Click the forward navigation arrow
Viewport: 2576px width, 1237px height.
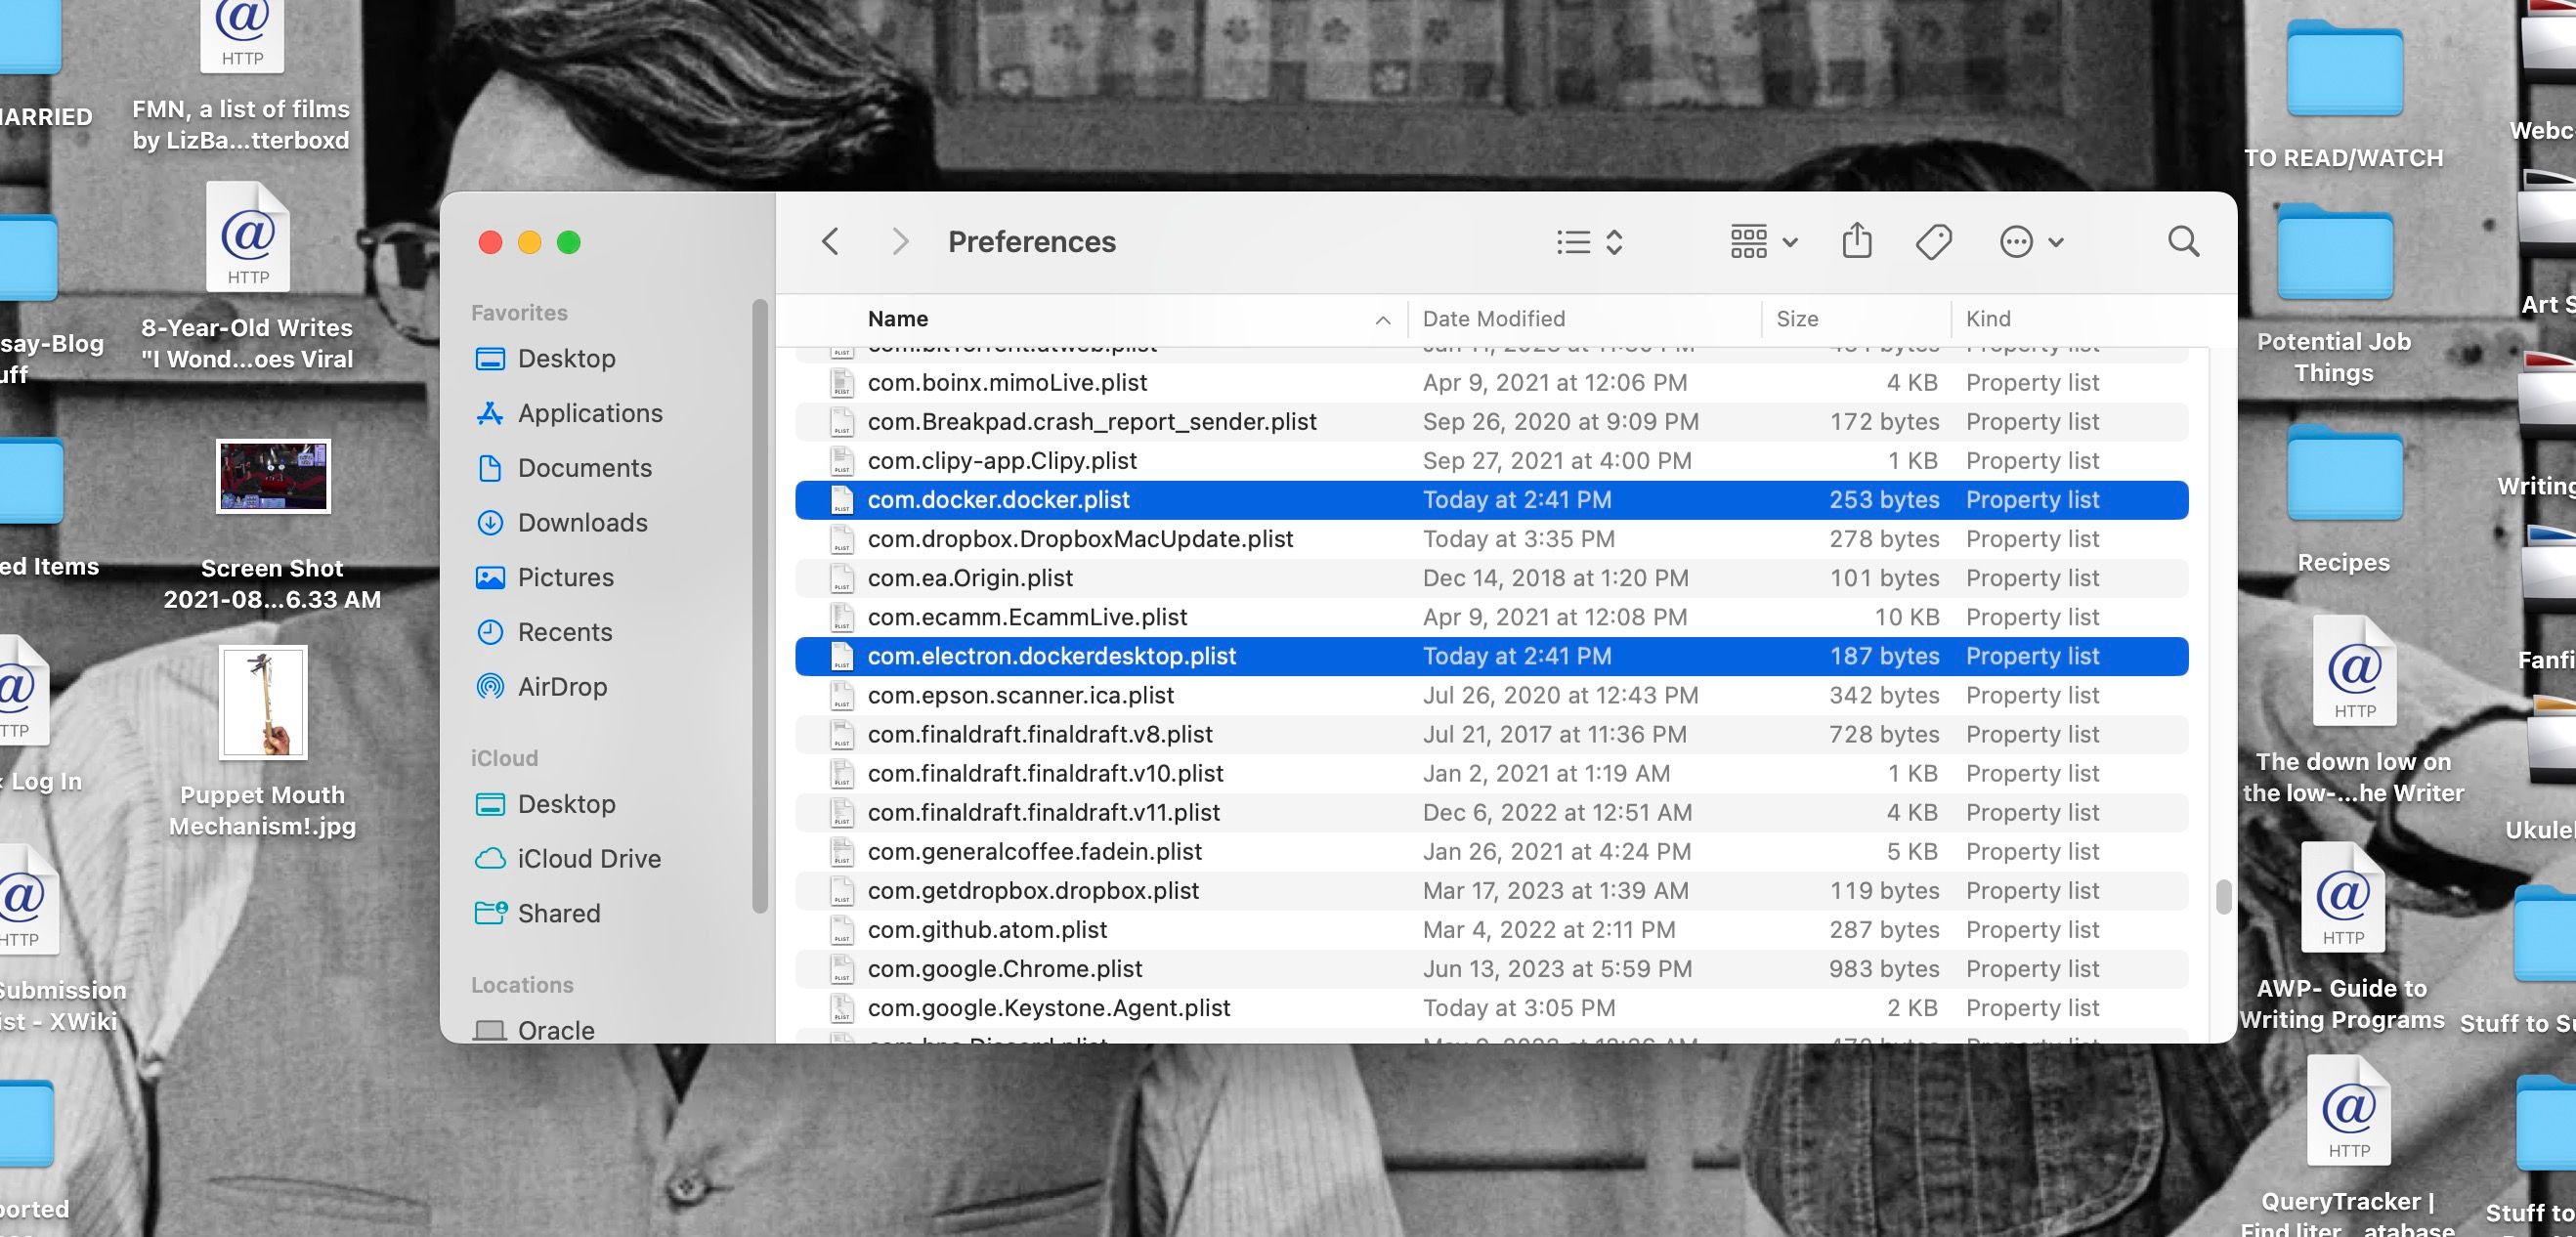tap(897, 241)
